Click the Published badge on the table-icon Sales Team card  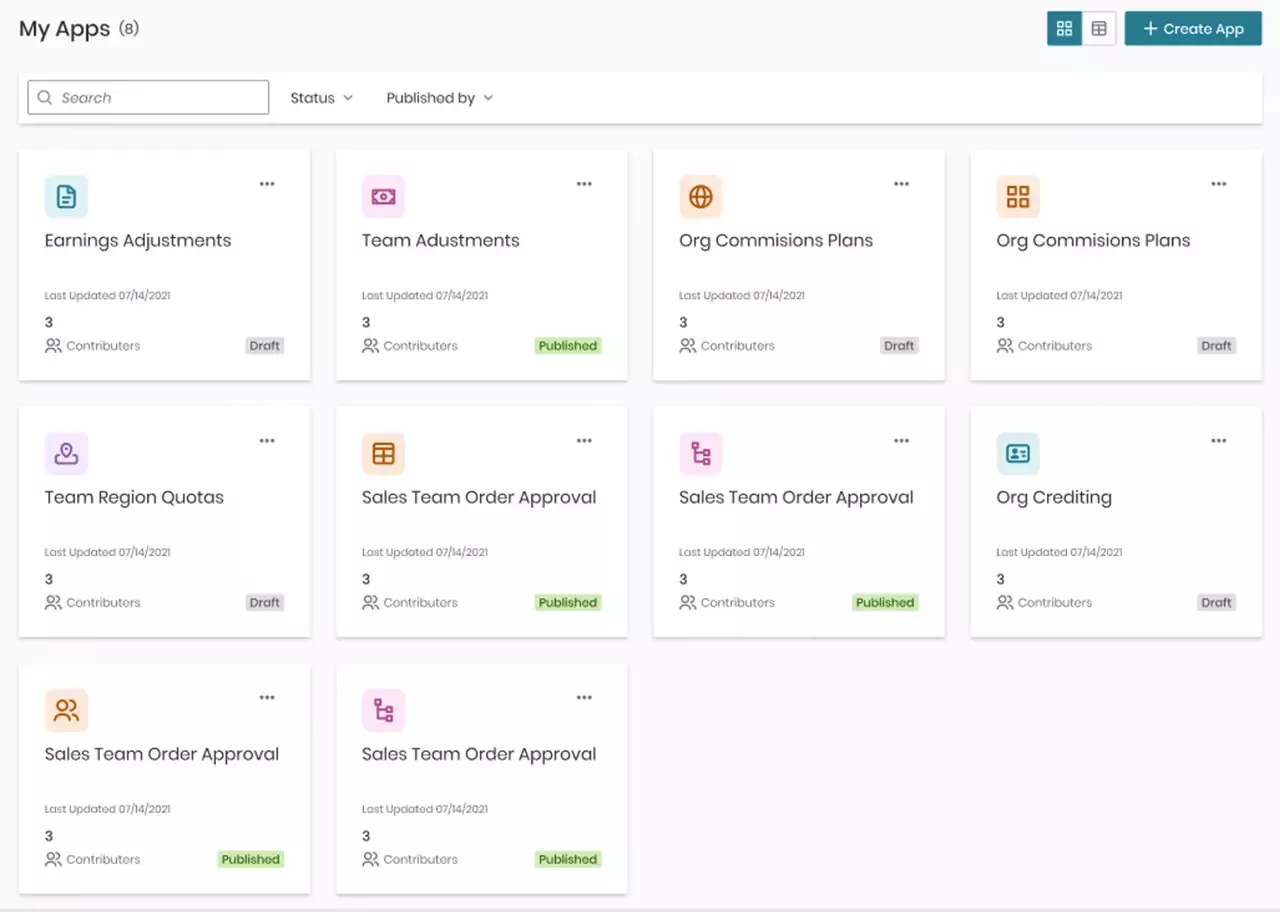click(568, 603)
